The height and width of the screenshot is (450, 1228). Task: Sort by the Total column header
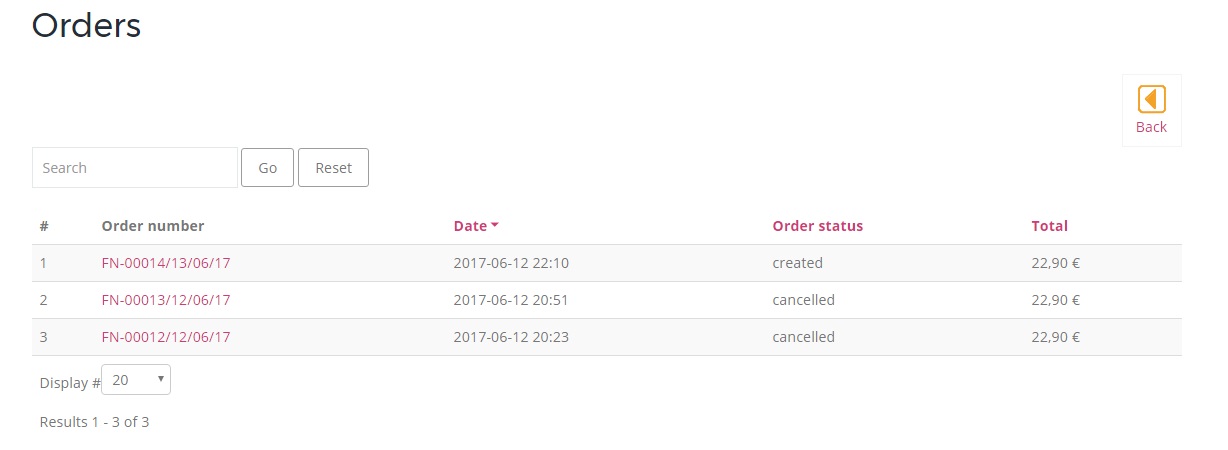coord(1049,226)
